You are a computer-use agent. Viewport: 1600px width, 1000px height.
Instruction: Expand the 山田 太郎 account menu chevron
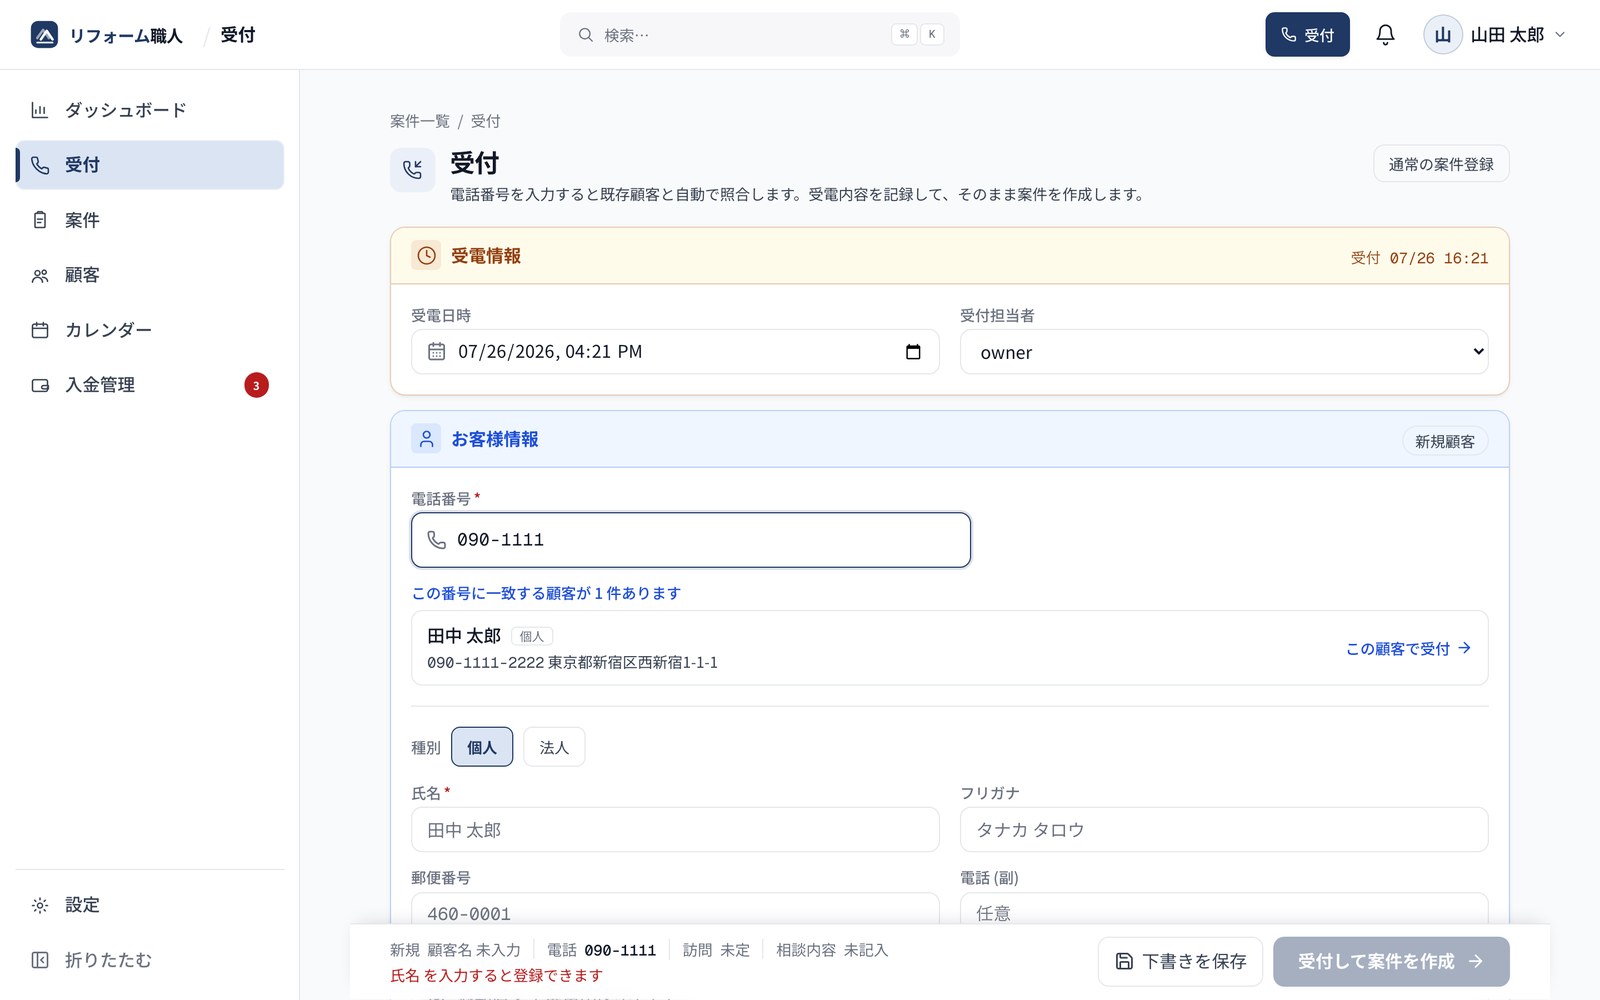click(x=1560, y=35)
